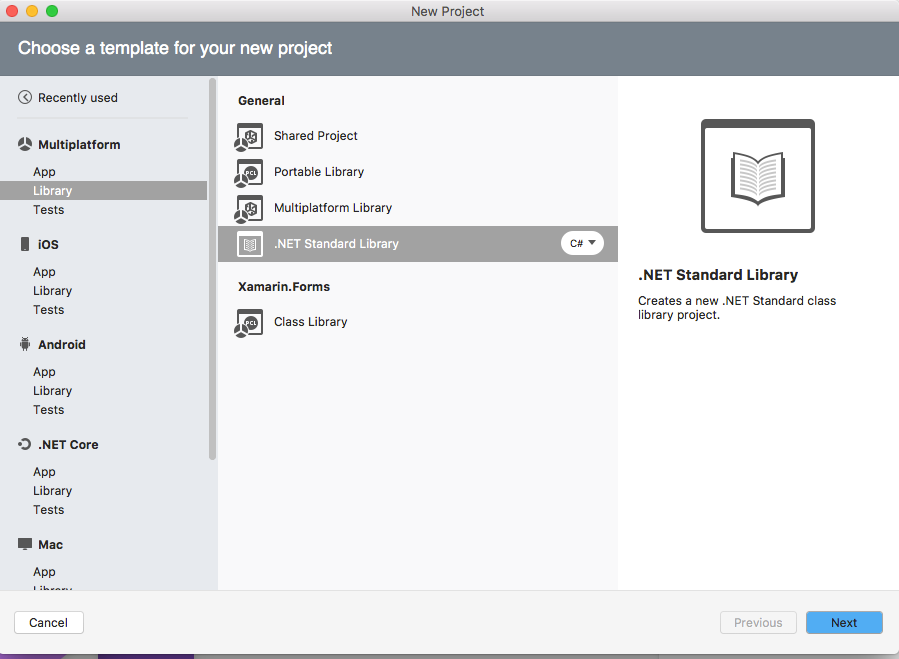899x659 pixels.
Task: Select Library under .NET Core
Action: point(53,491)
